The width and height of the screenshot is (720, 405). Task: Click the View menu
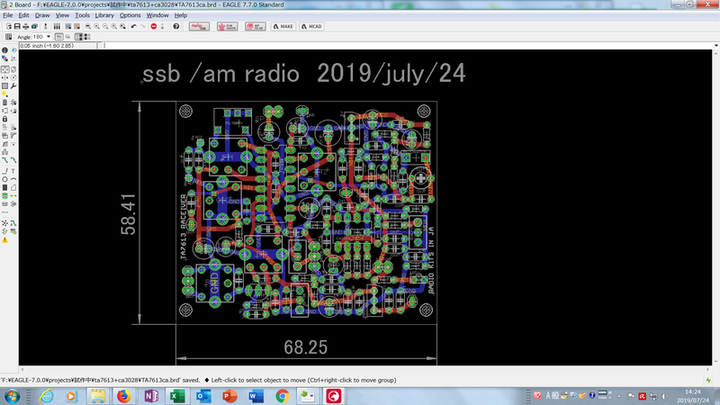point(63,16)
